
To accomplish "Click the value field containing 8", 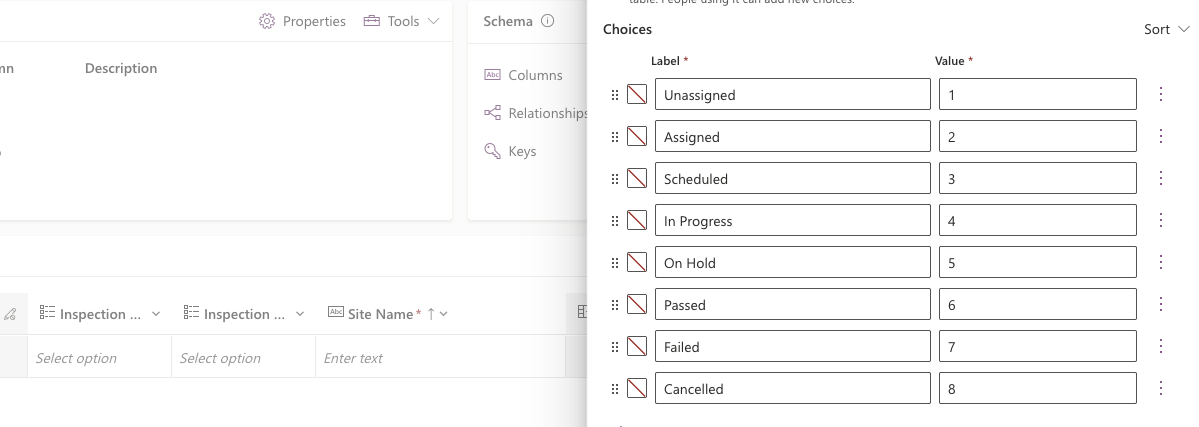I will (1037, 389).
